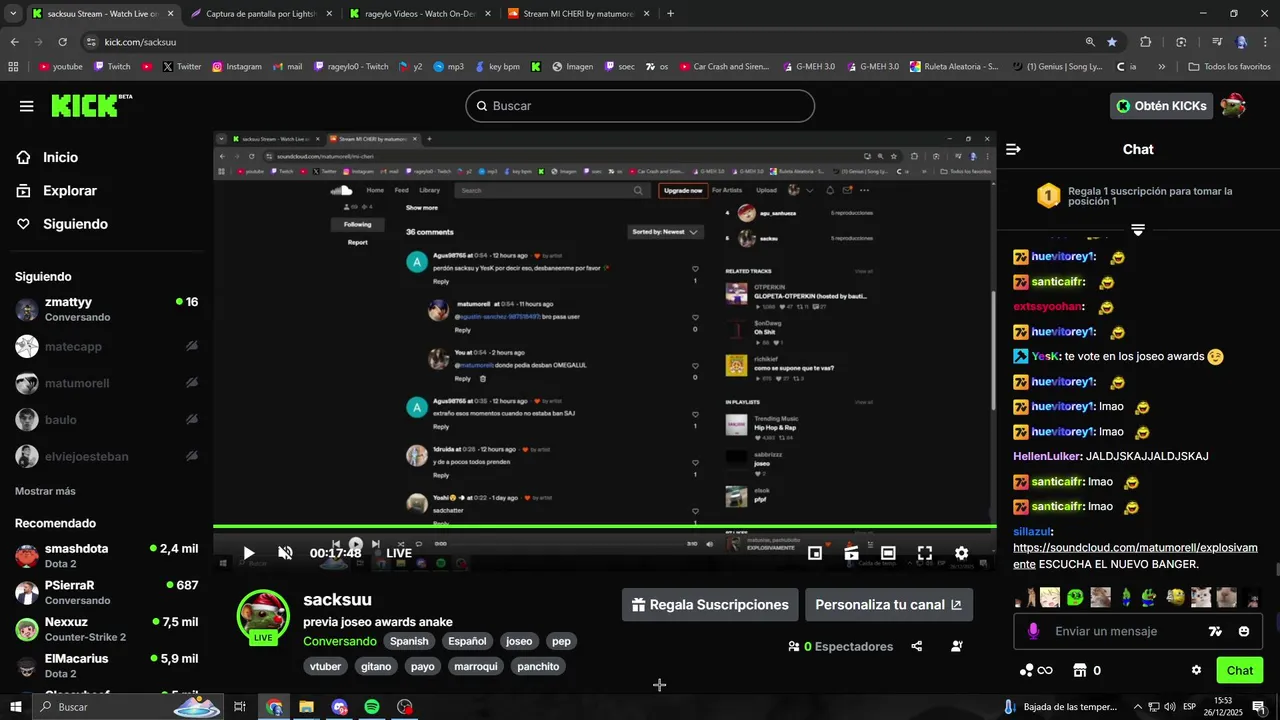
Task: Open smashdota recommended channel
Action: pyautogui.click(x=106, y=556)
